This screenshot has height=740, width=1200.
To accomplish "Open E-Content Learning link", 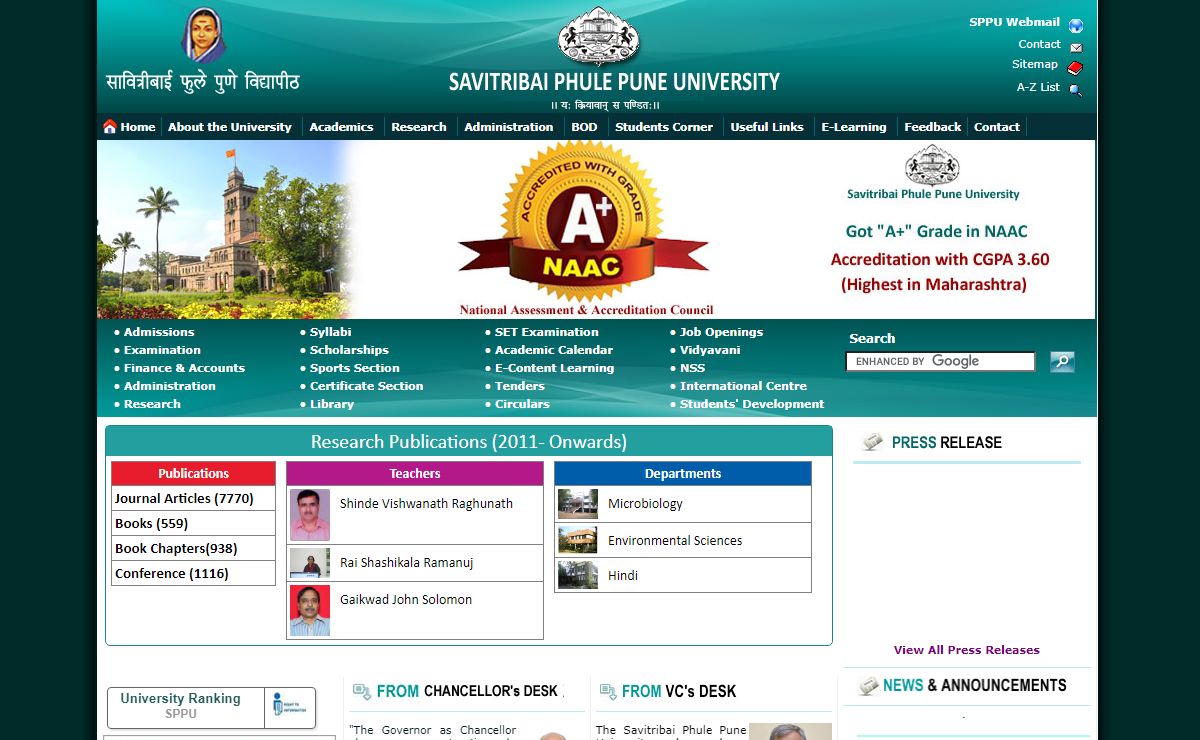I will (554, 368).
